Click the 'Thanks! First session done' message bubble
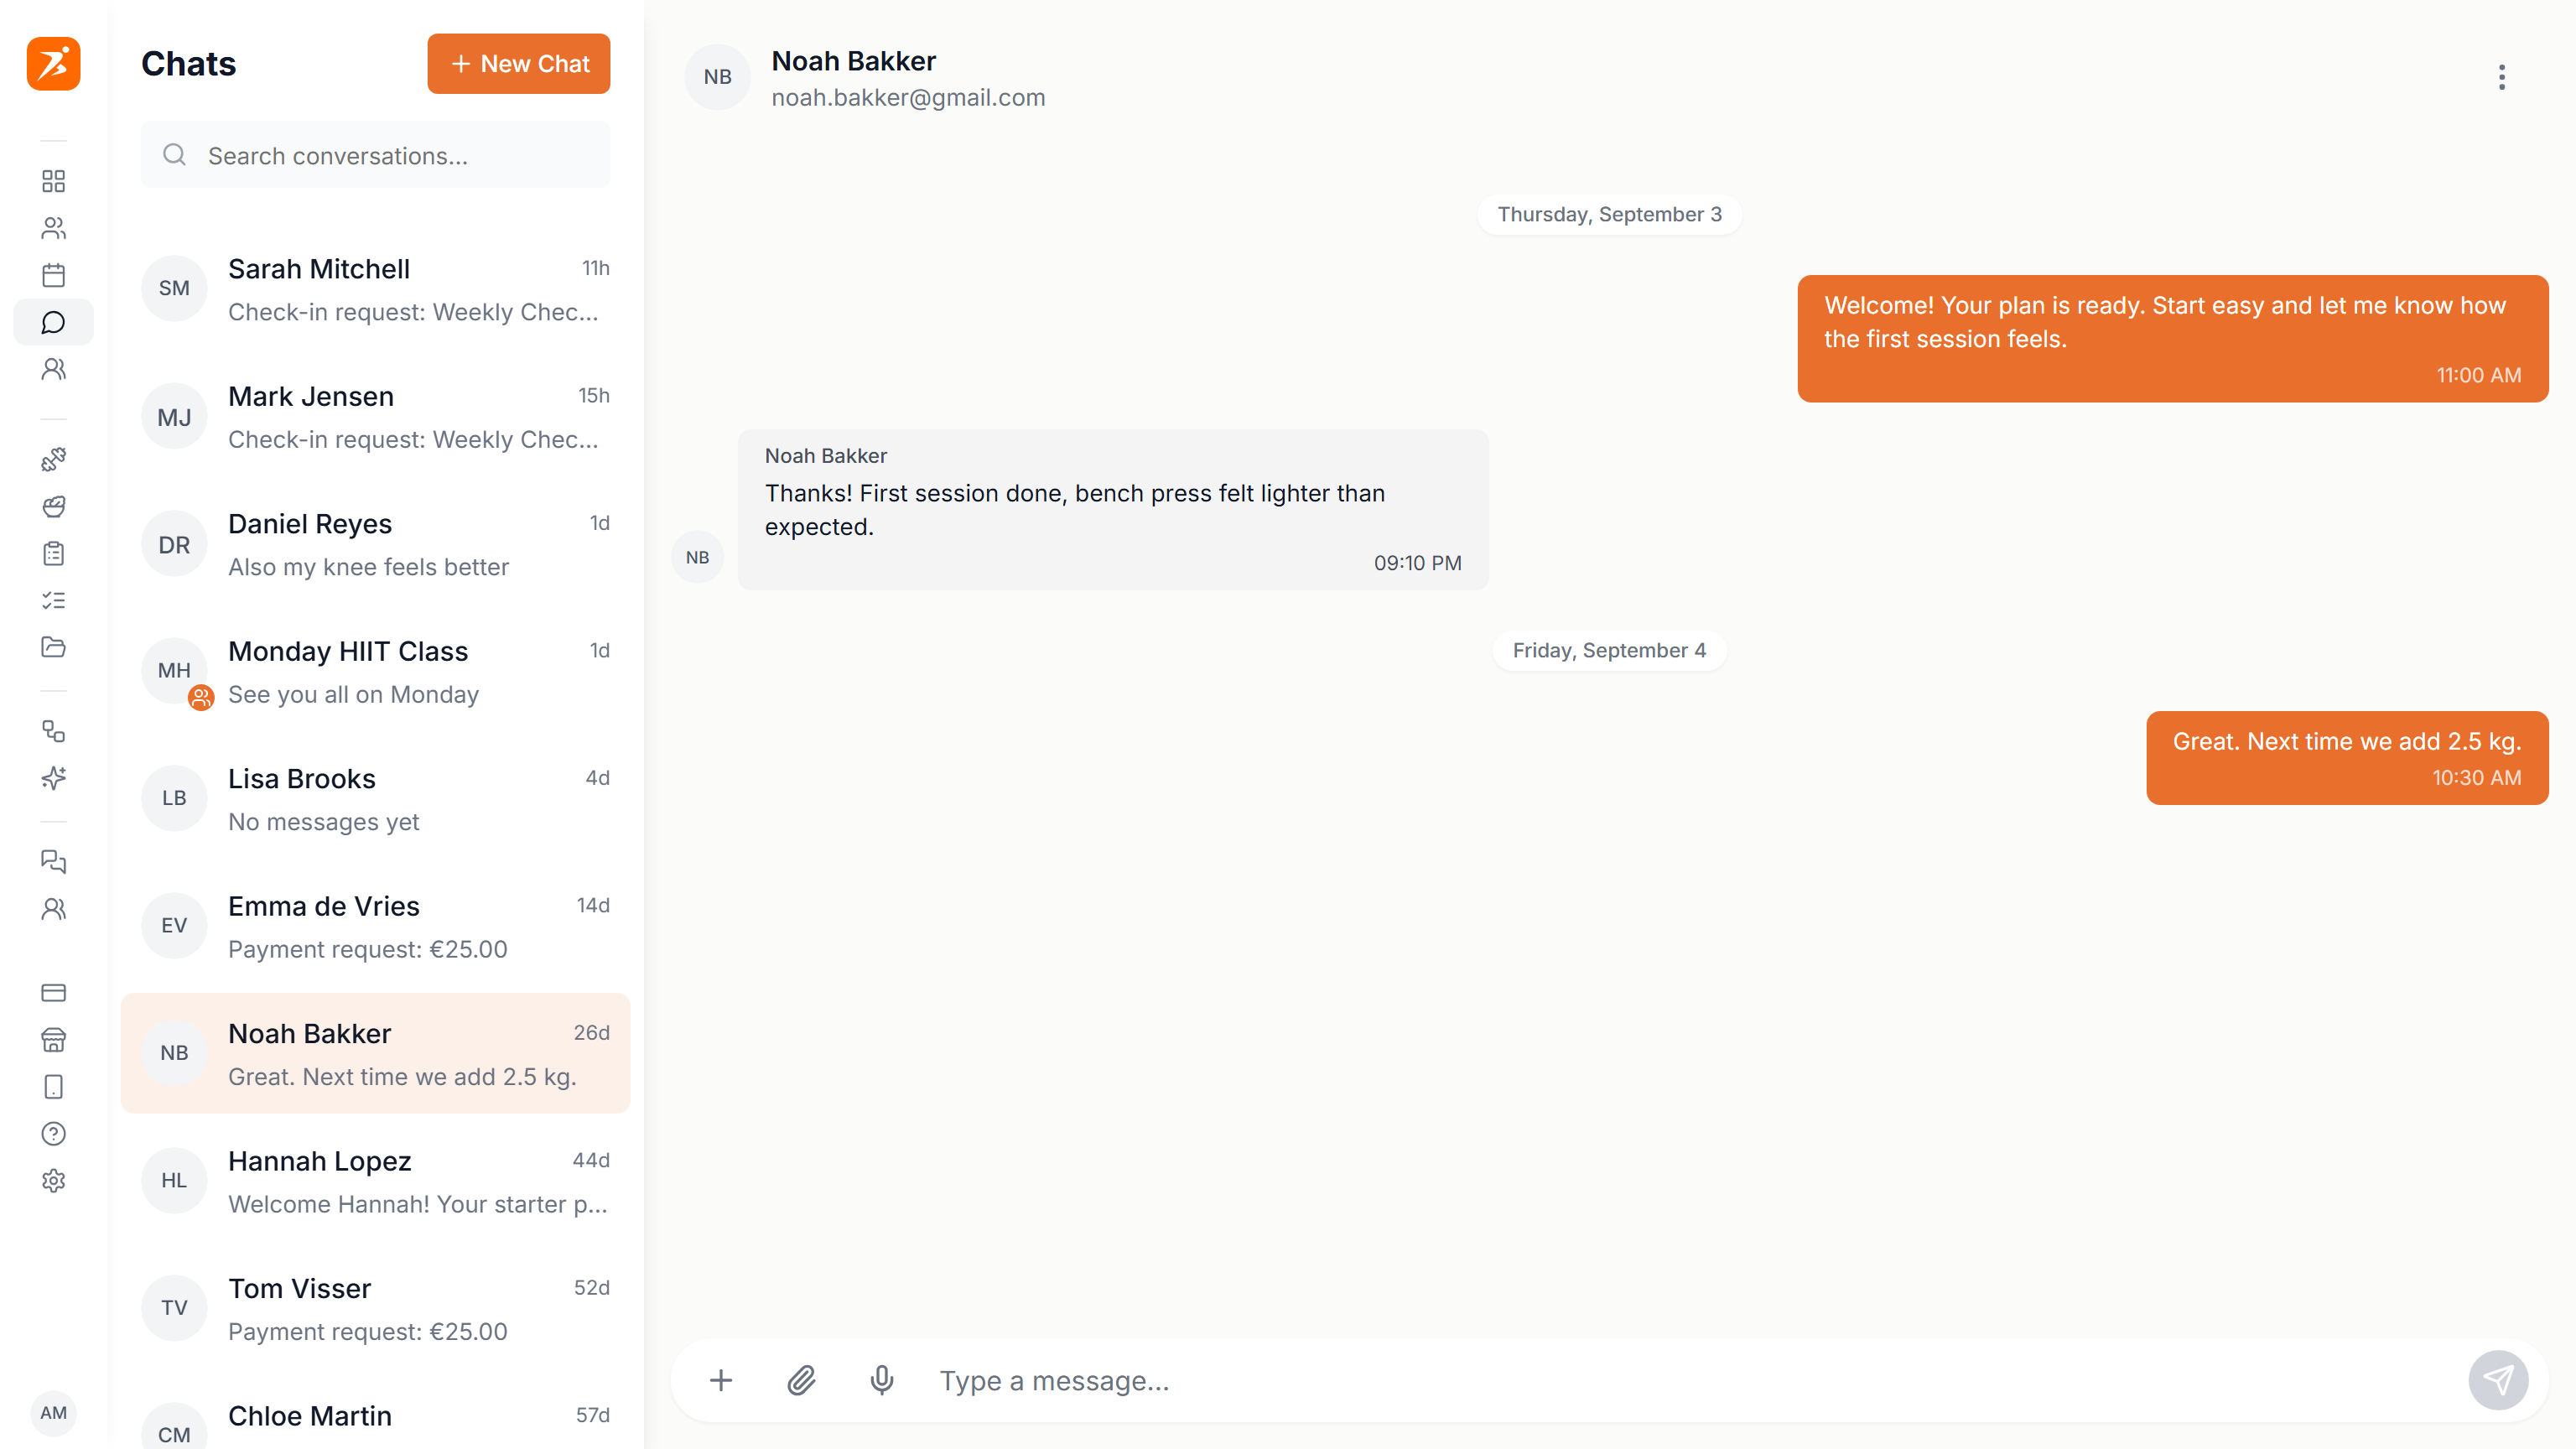This screenshot has width=2576, height=1449. point(1113,509)
